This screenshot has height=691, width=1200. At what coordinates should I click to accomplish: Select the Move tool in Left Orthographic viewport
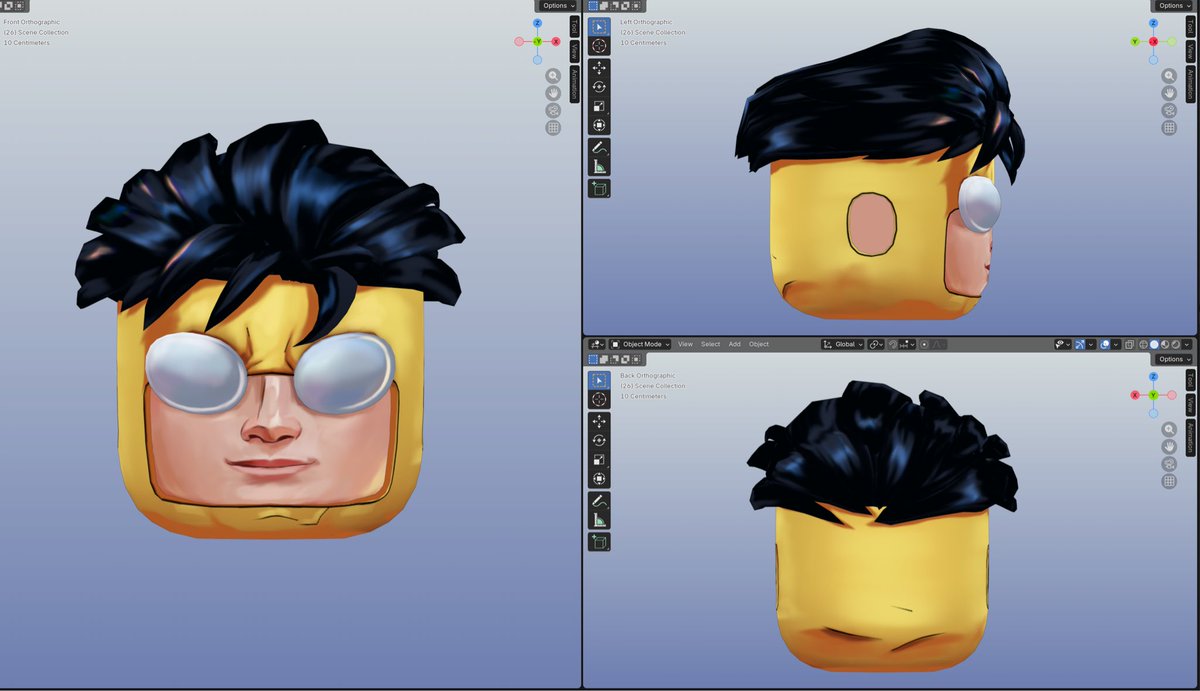[599, 68]
